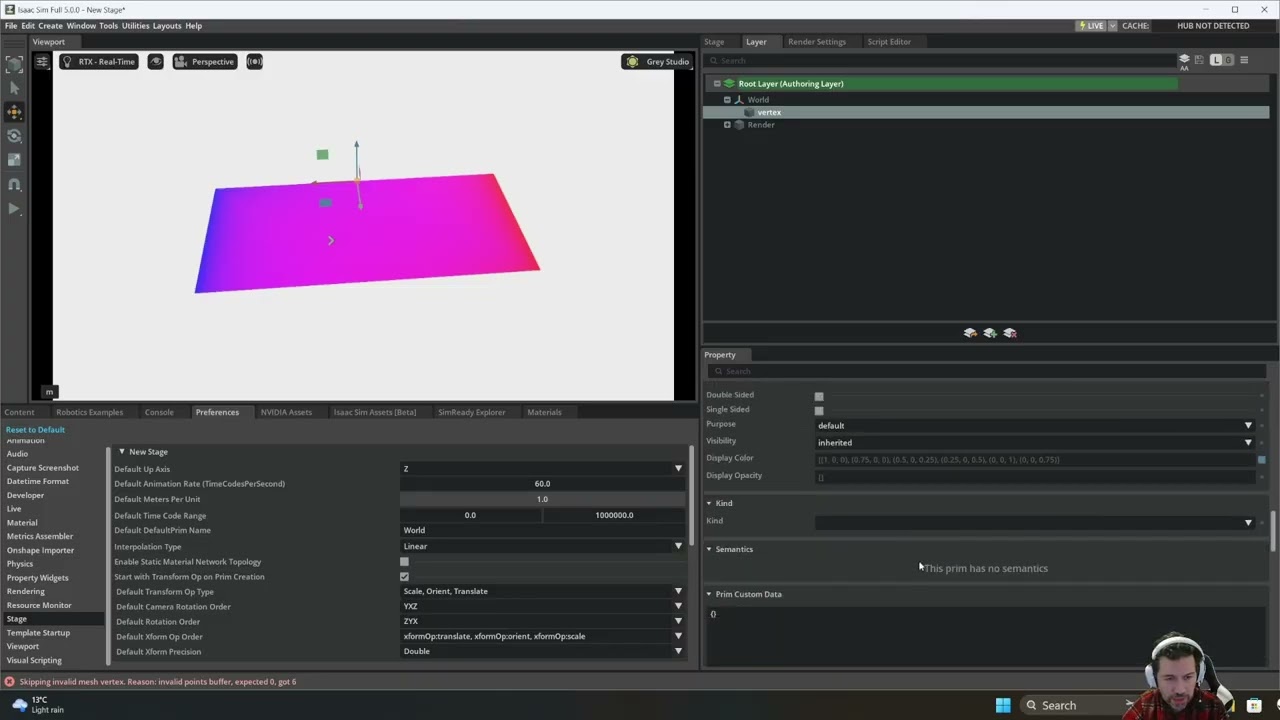Open the Grey Studio lighting menu
1280x720 pixels.
657,62
